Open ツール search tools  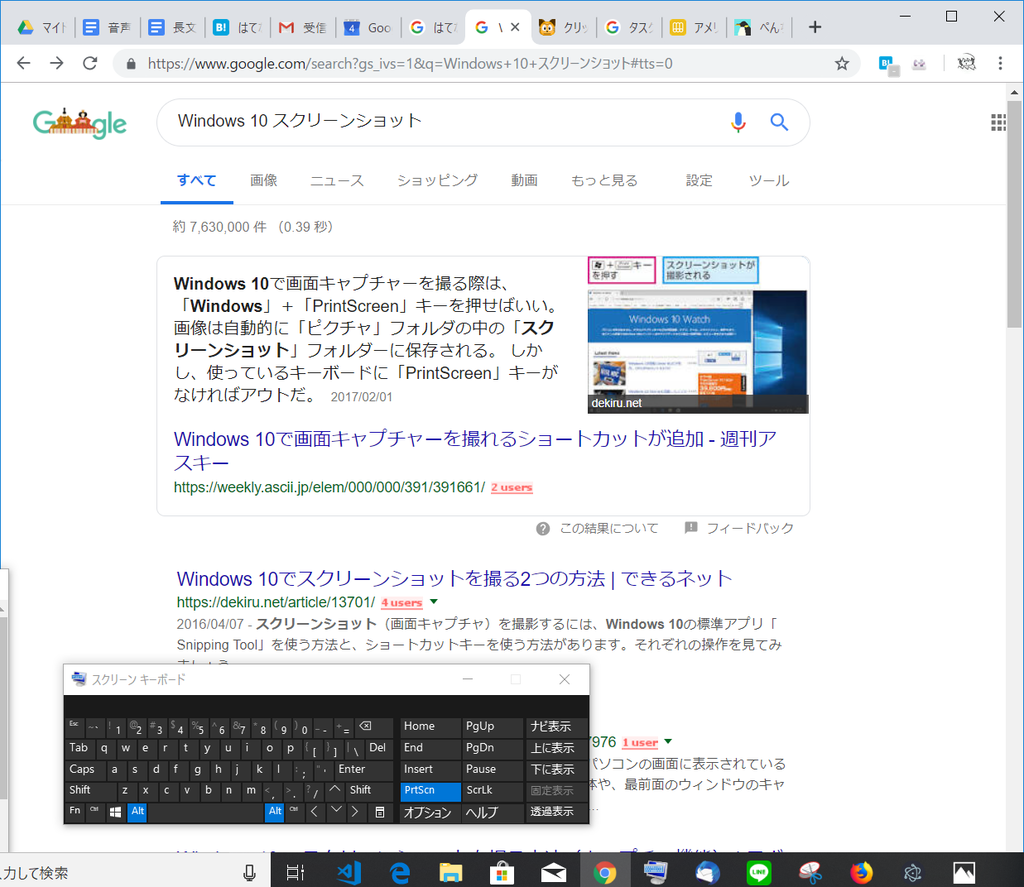click(769, 180)
